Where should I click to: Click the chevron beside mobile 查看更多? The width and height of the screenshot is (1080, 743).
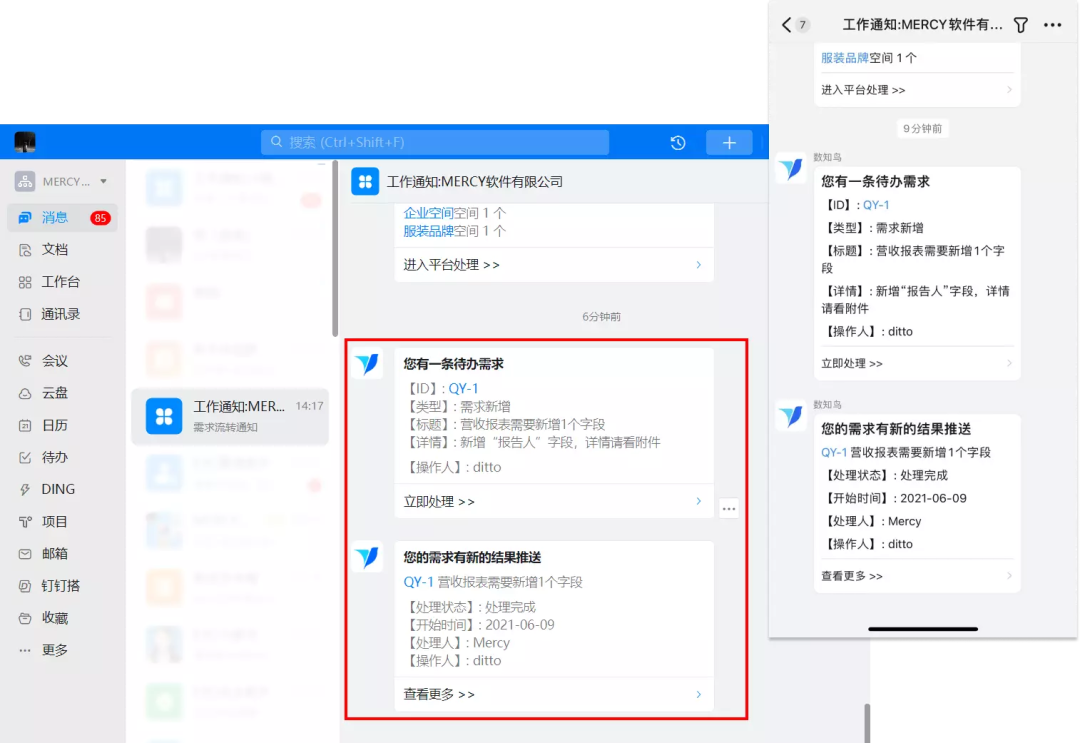pyautogui.click(x=1009, y=576)
